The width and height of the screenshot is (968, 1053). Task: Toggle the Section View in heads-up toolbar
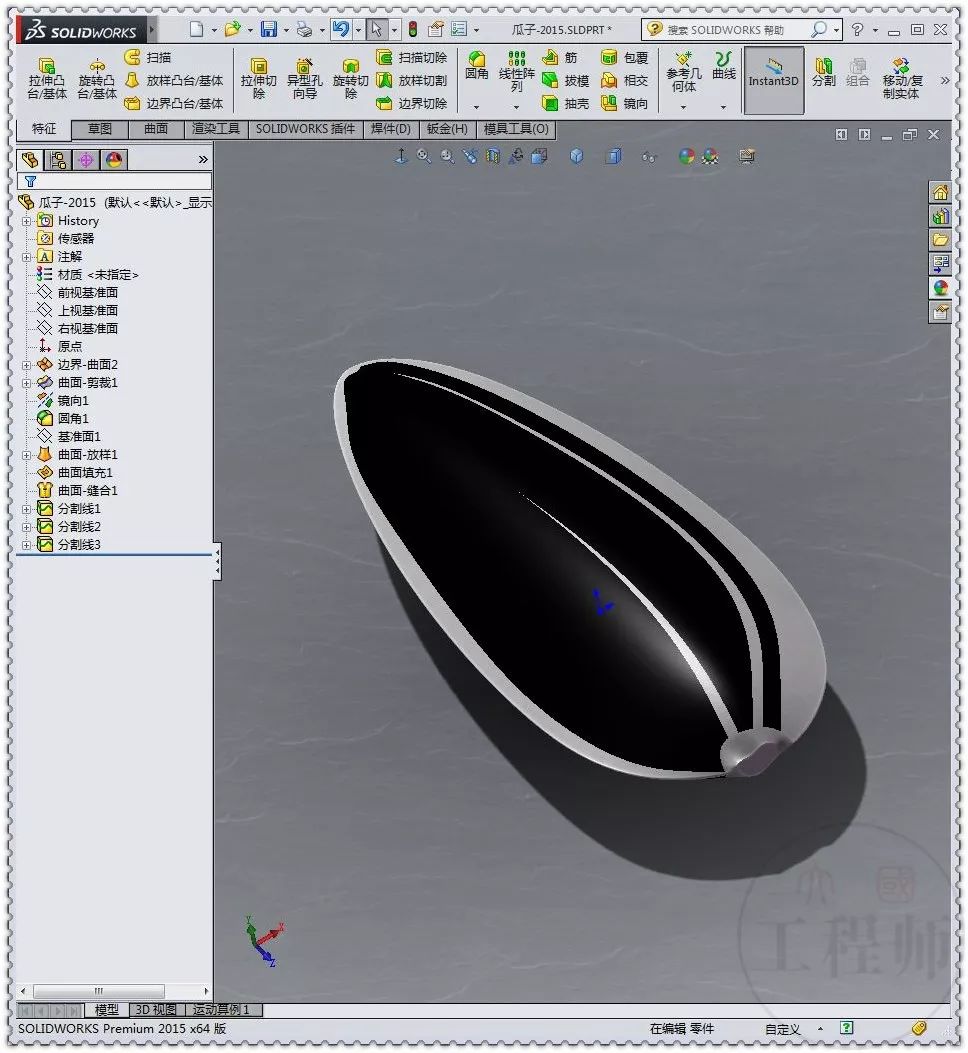pyautogui.click(x=493, y=157)
